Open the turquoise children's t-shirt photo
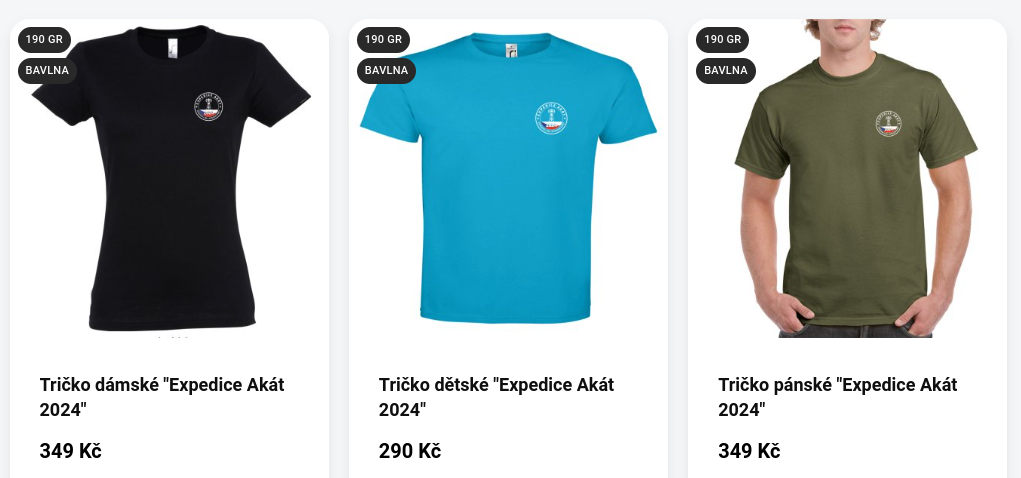 coord(509,178)
